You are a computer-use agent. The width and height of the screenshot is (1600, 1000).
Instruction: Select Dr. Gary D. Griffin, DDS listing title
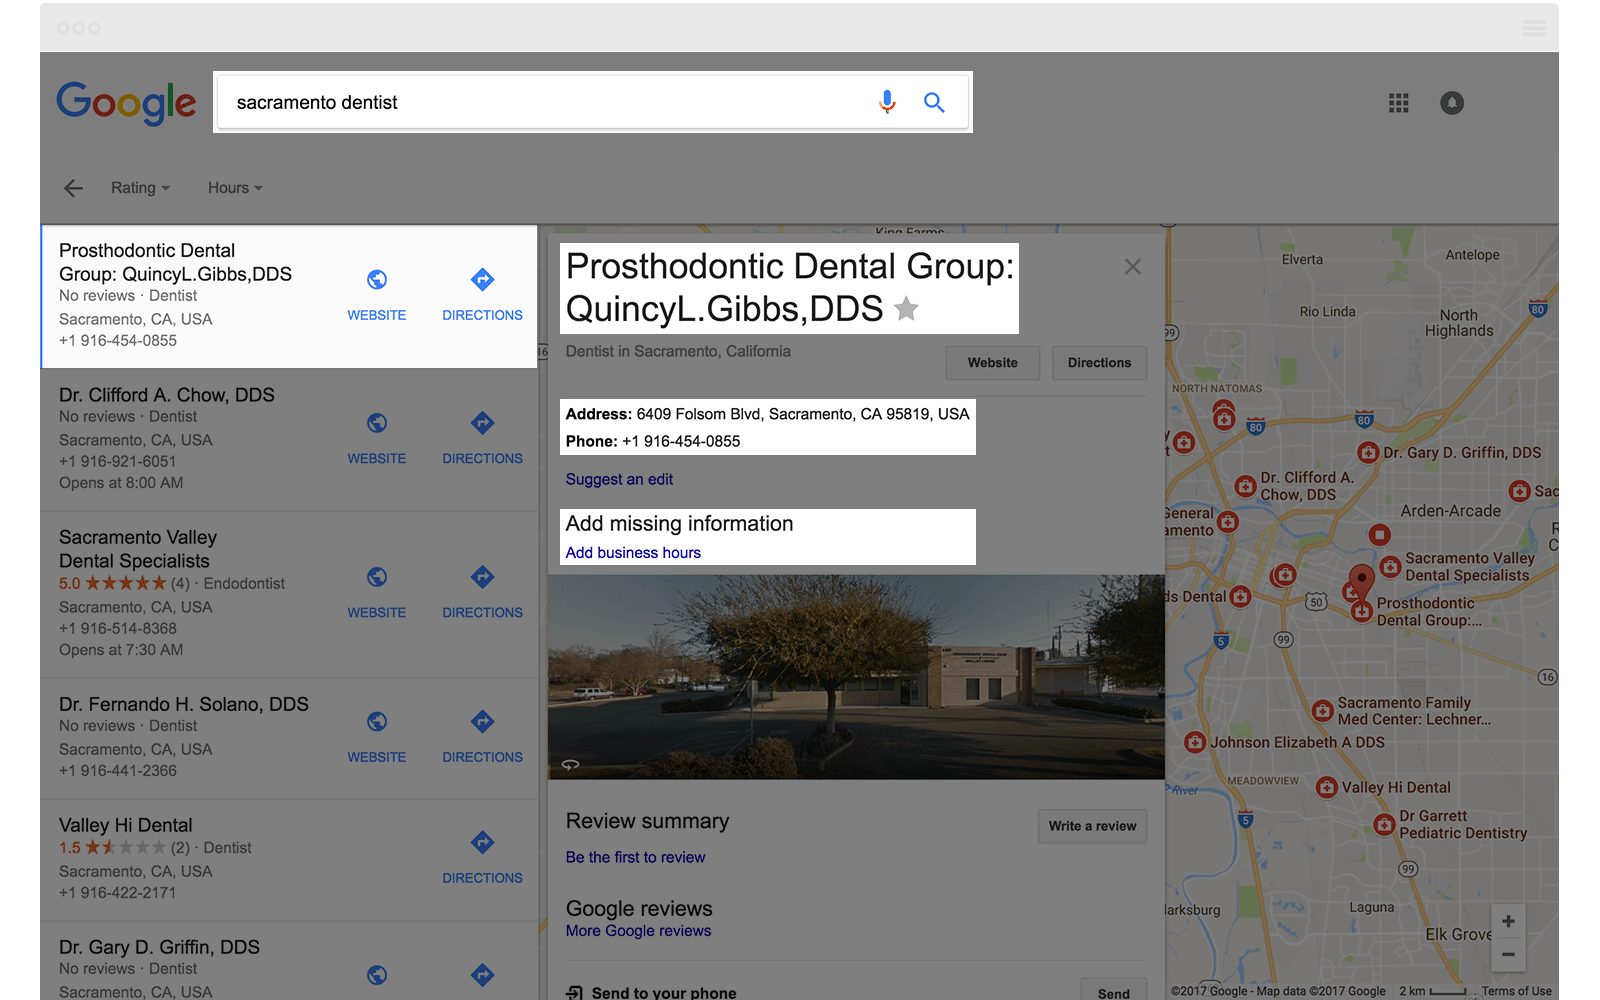159,947
